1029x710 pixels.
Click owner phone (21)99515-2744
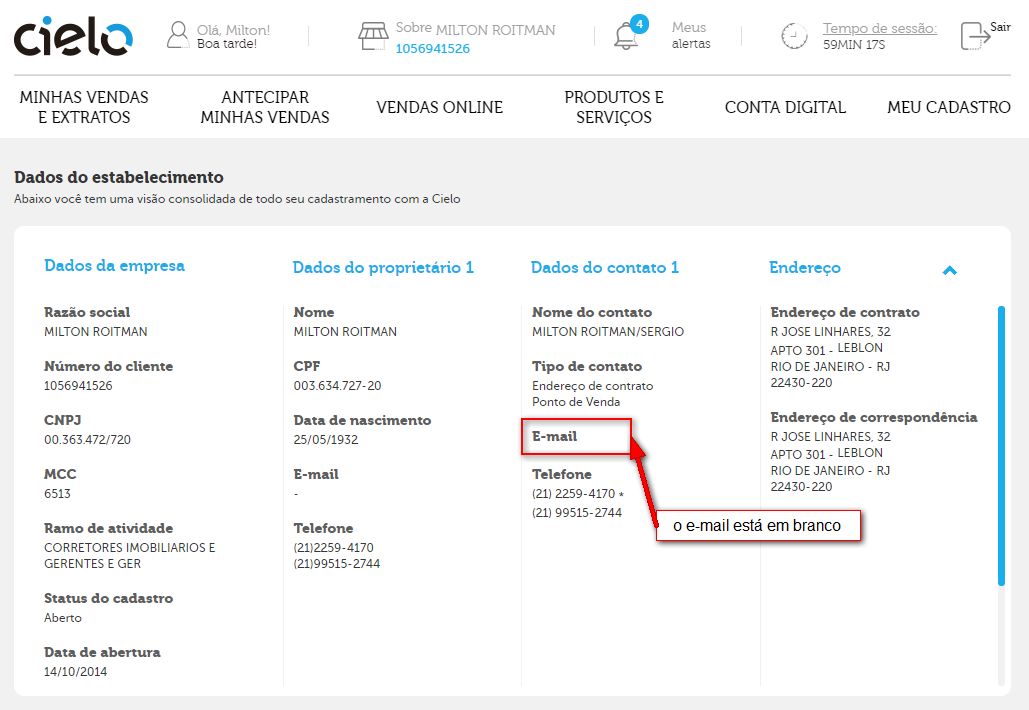(x=337, y=564)
